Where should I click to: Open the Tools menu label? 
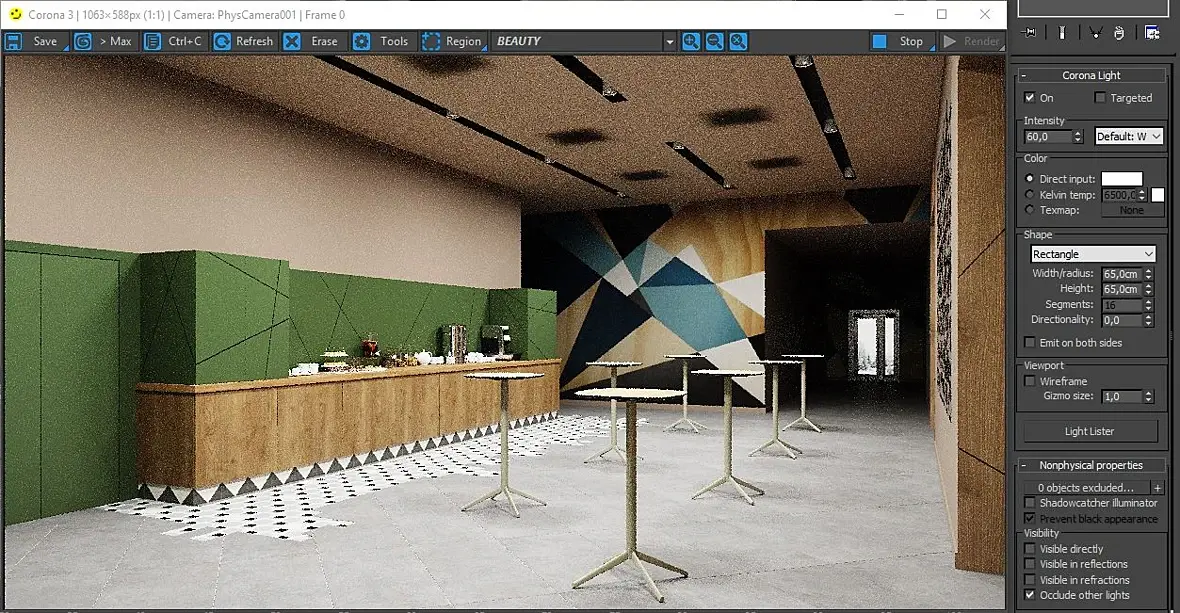[x=394, y=41]
